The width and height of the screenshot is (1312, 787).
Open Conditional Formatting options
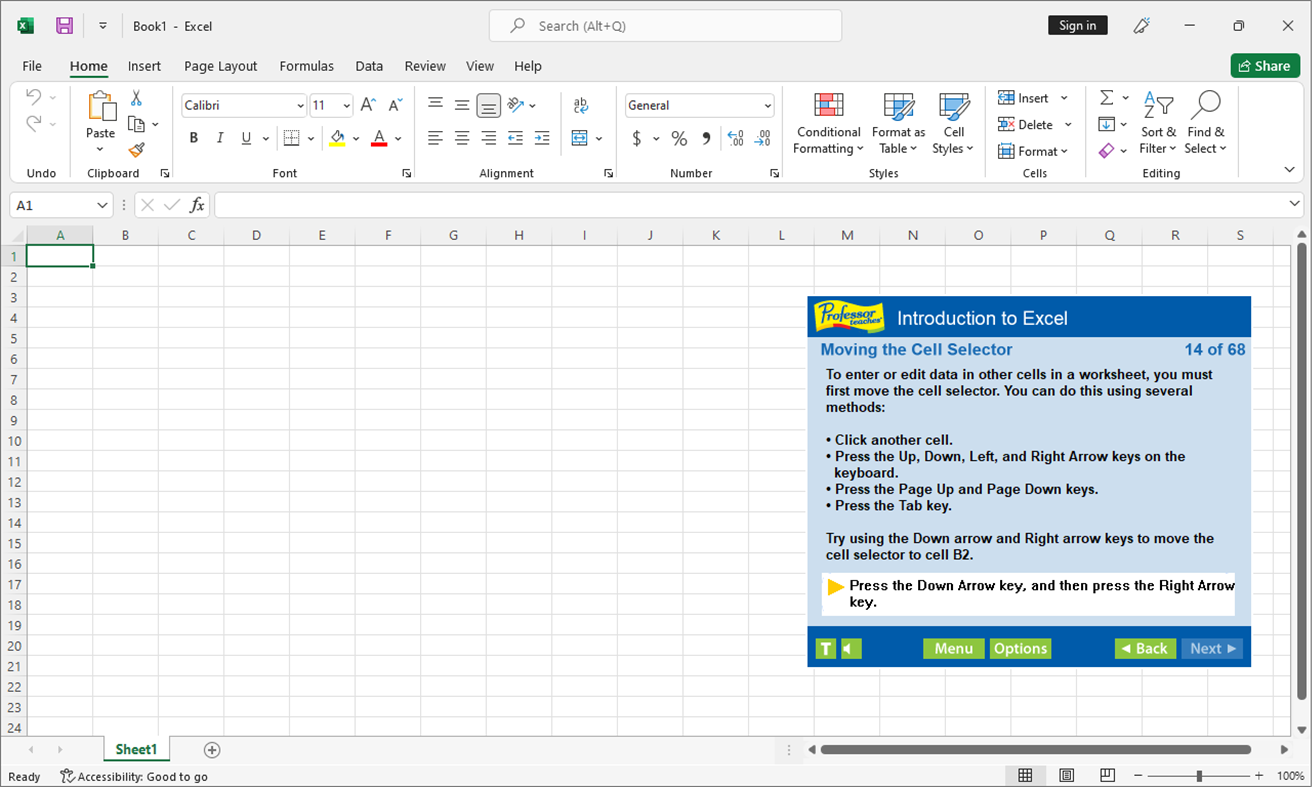[828, 124]
